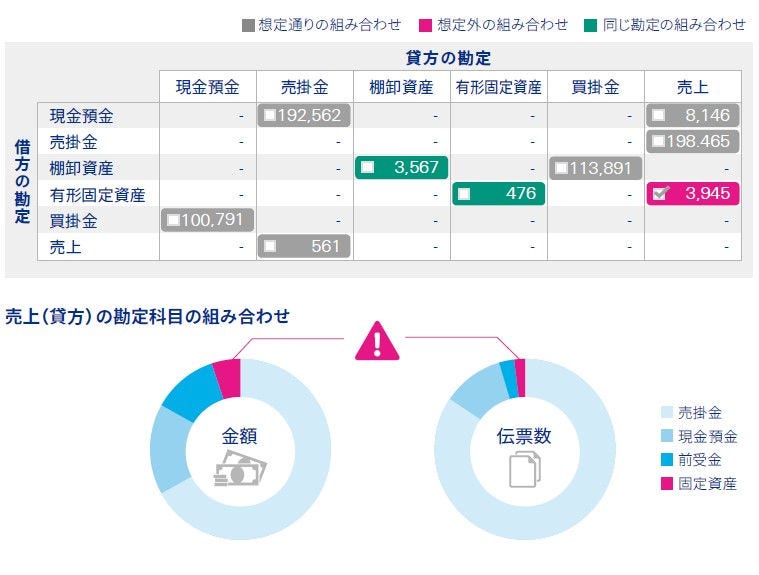The width and height of the screenshot is (759, 575).
Task: Click the 売掛金 legend color swatch
Action: 667,412
